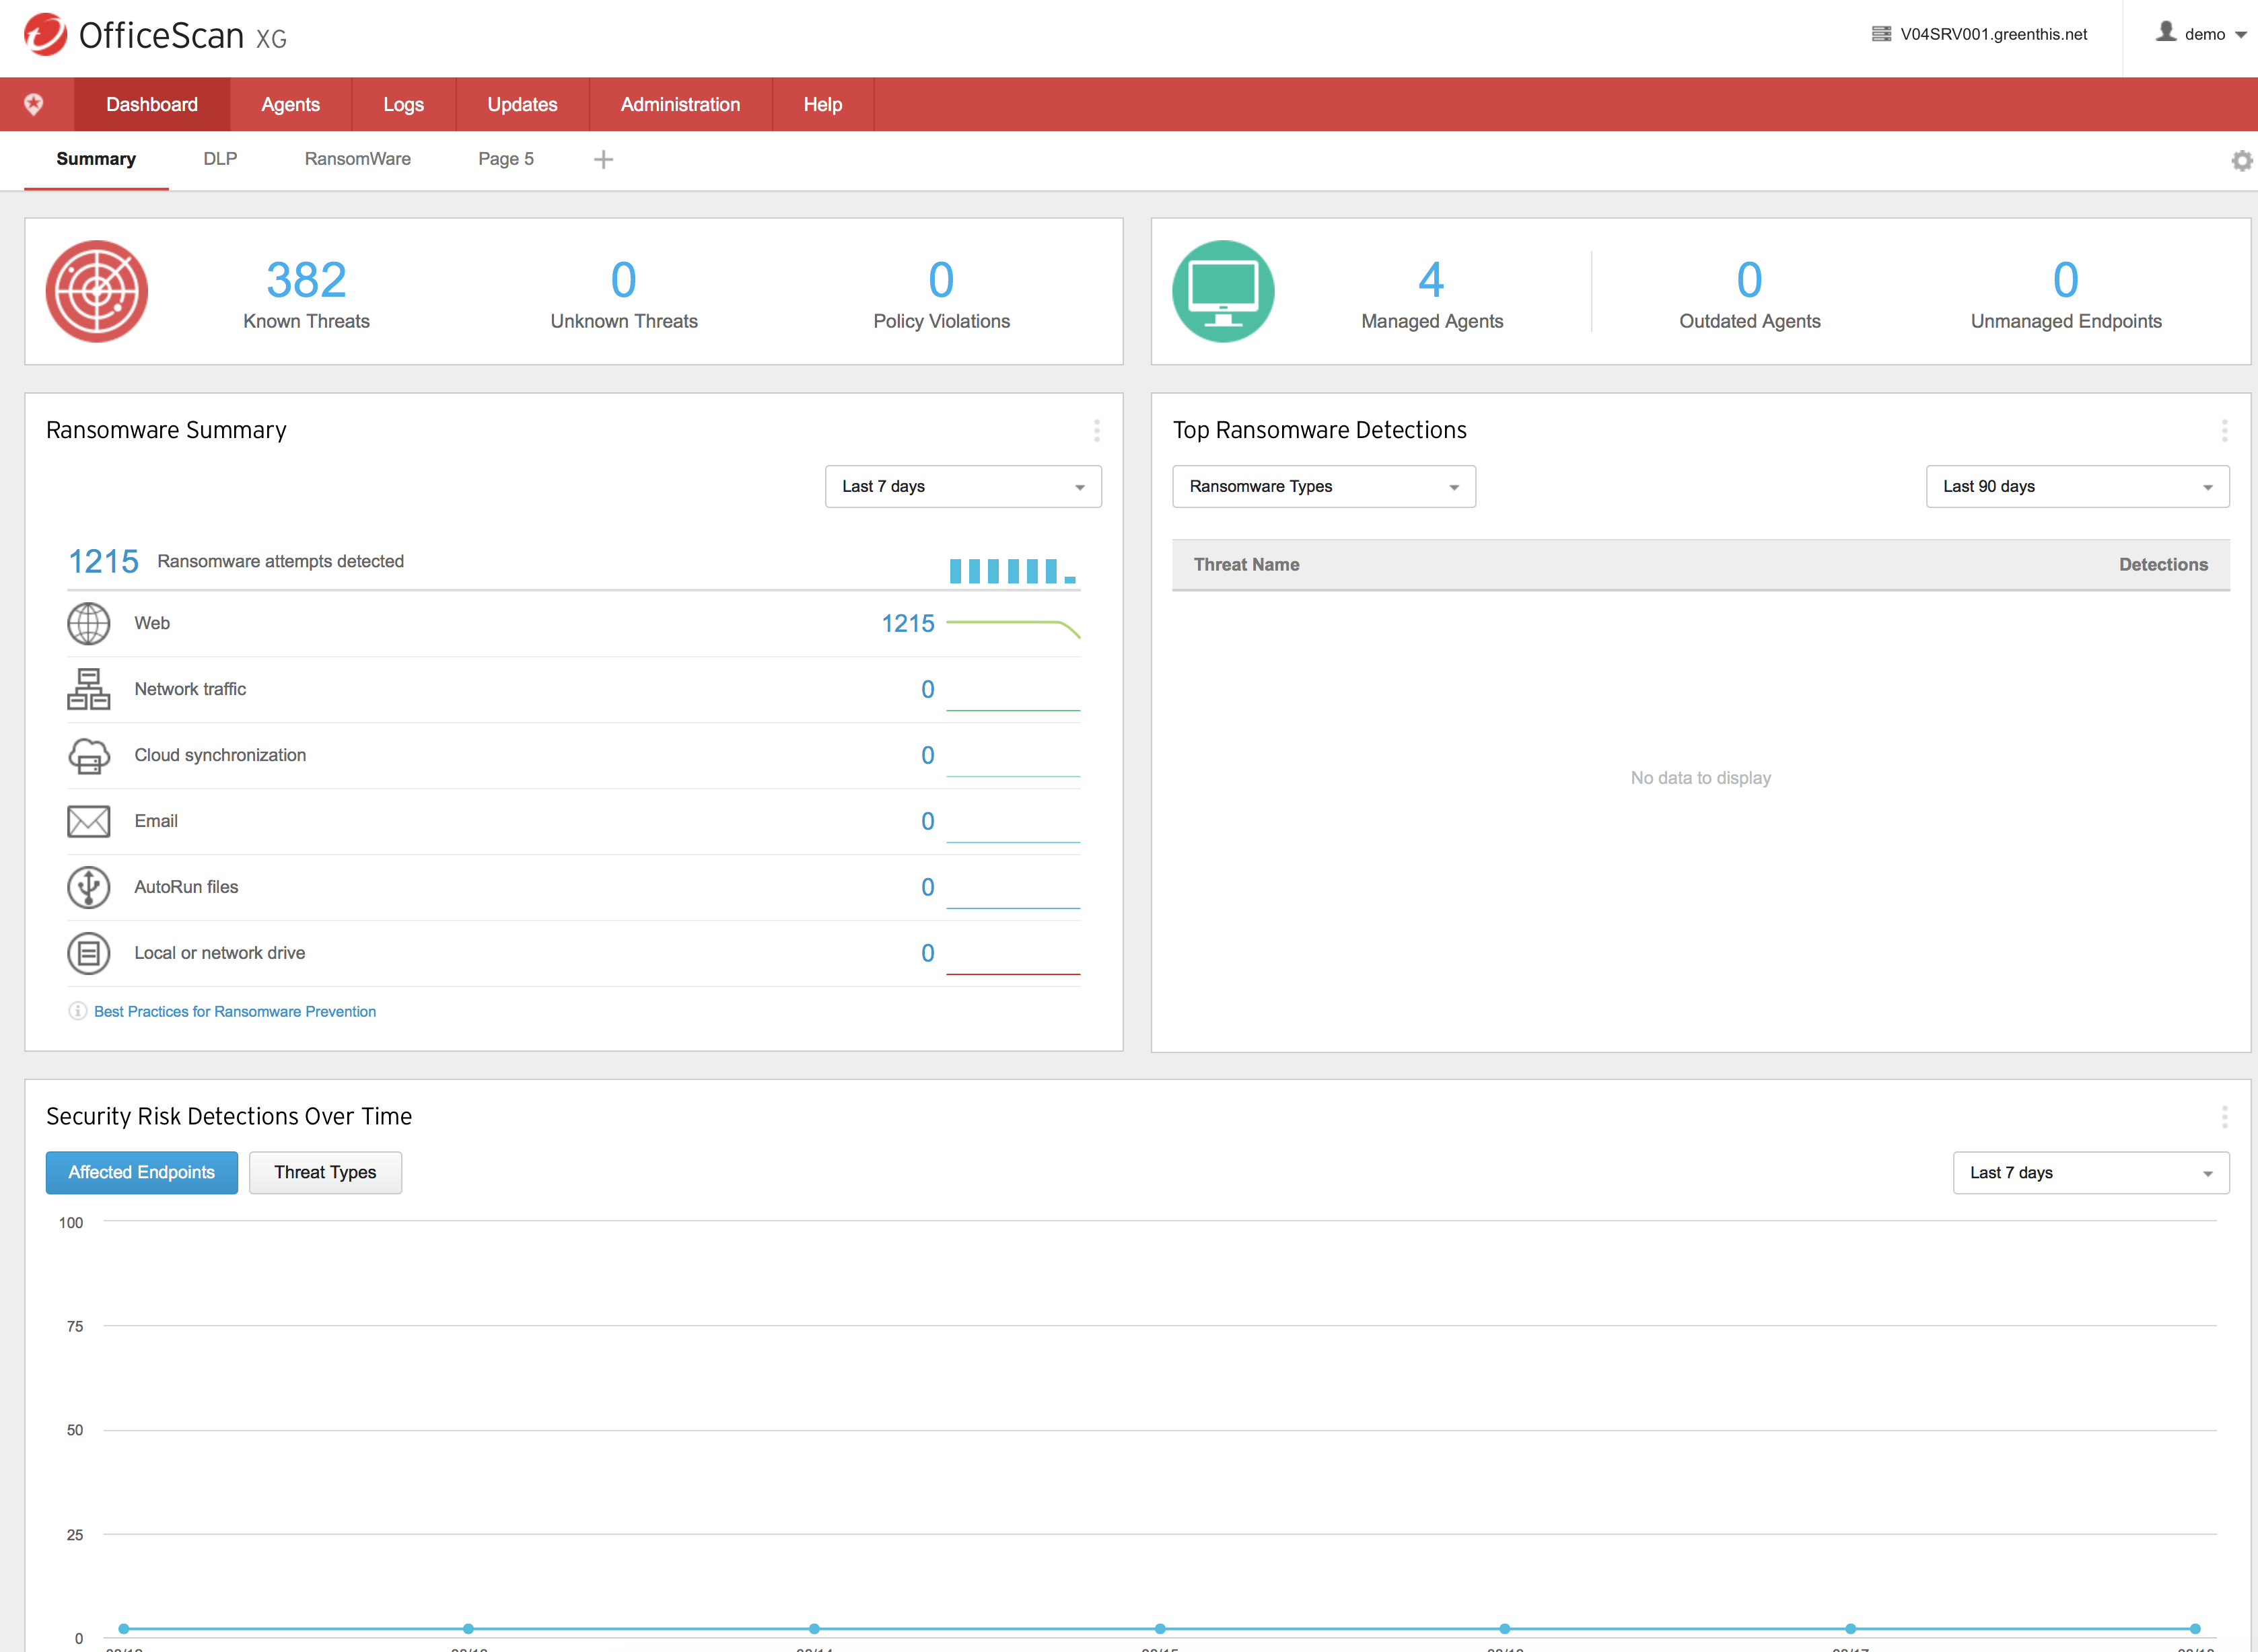Viewport: 2258px width, 1652px height.
Task: Select Affected Endpoints view toggle
Action: coord(142,1173)
